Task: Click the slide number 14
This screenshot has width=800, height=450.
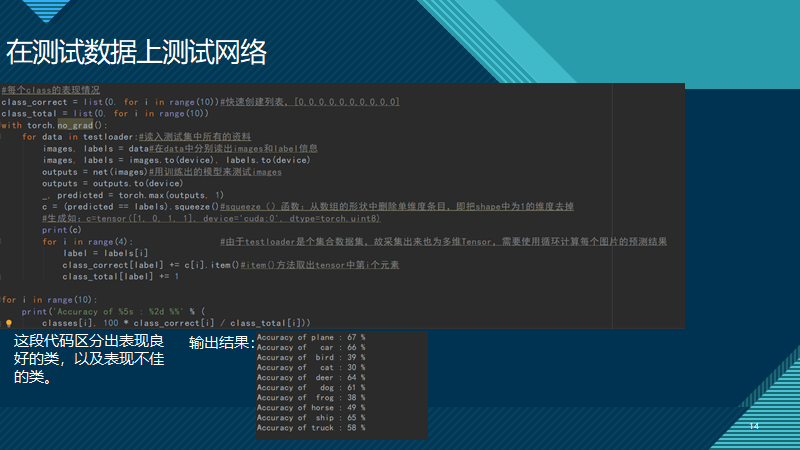Action: (x=754, y=426)
